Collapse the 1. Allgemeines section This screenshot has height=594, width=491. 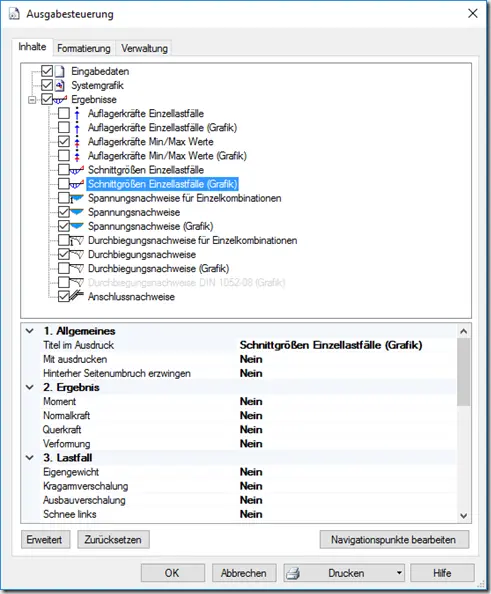pos(30,331)
